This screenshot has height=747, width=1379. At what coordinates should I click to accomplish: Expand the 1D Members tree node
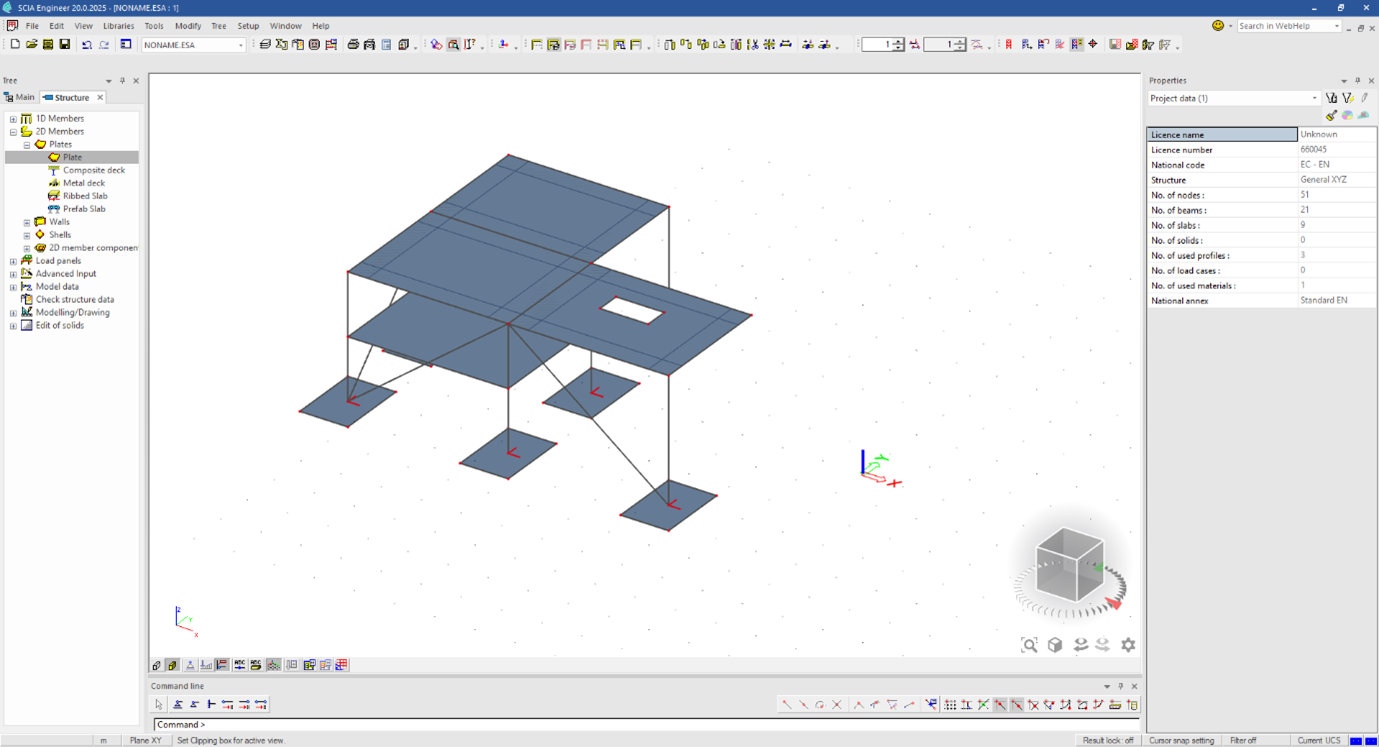pyautogui.click(x=13, y=119)
